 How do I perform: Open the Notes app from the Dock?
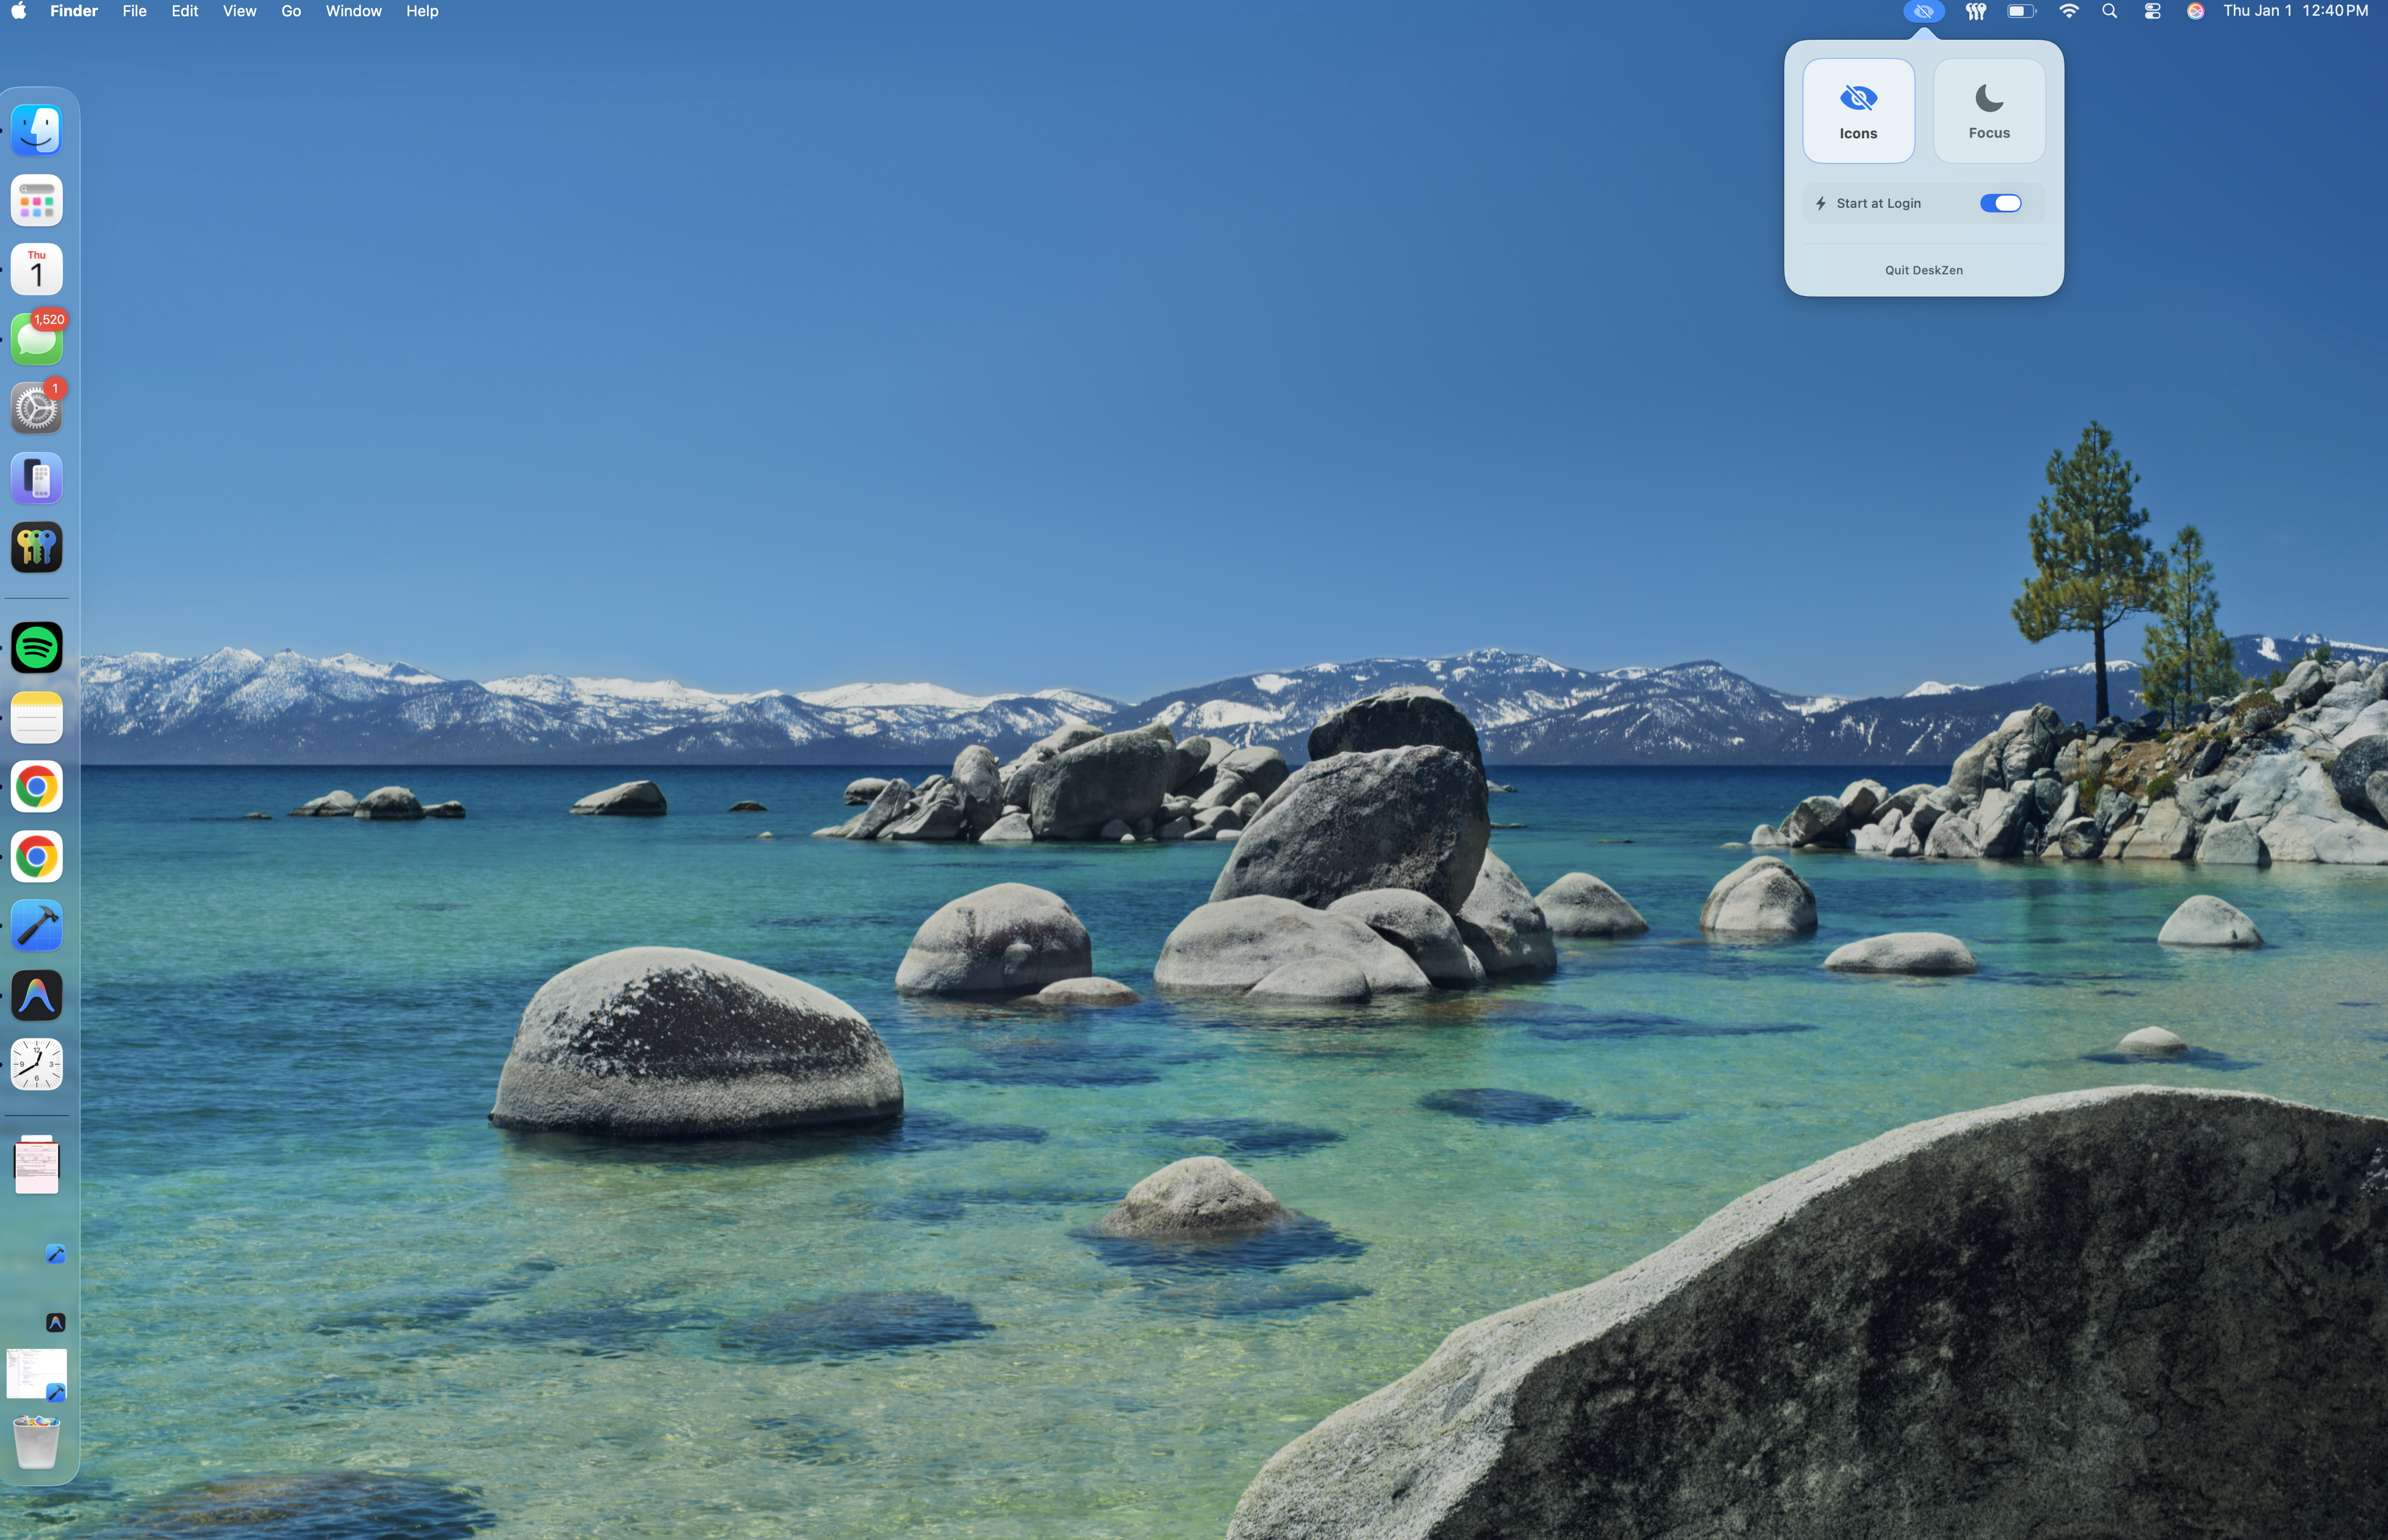click(36, 717)
